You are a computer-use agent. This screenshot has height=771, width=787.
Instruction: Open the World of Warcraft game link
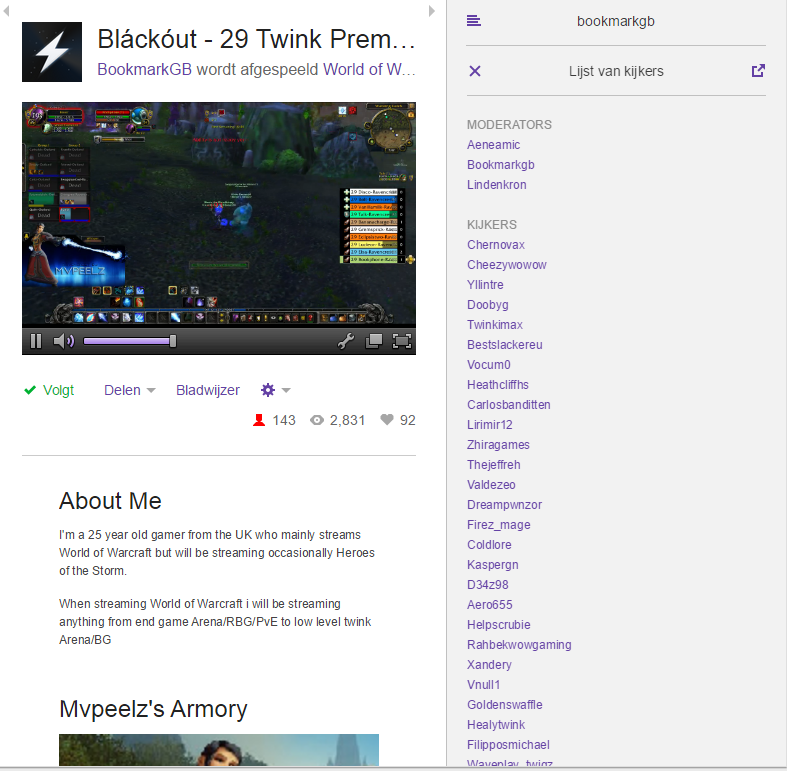pos(369,69)
